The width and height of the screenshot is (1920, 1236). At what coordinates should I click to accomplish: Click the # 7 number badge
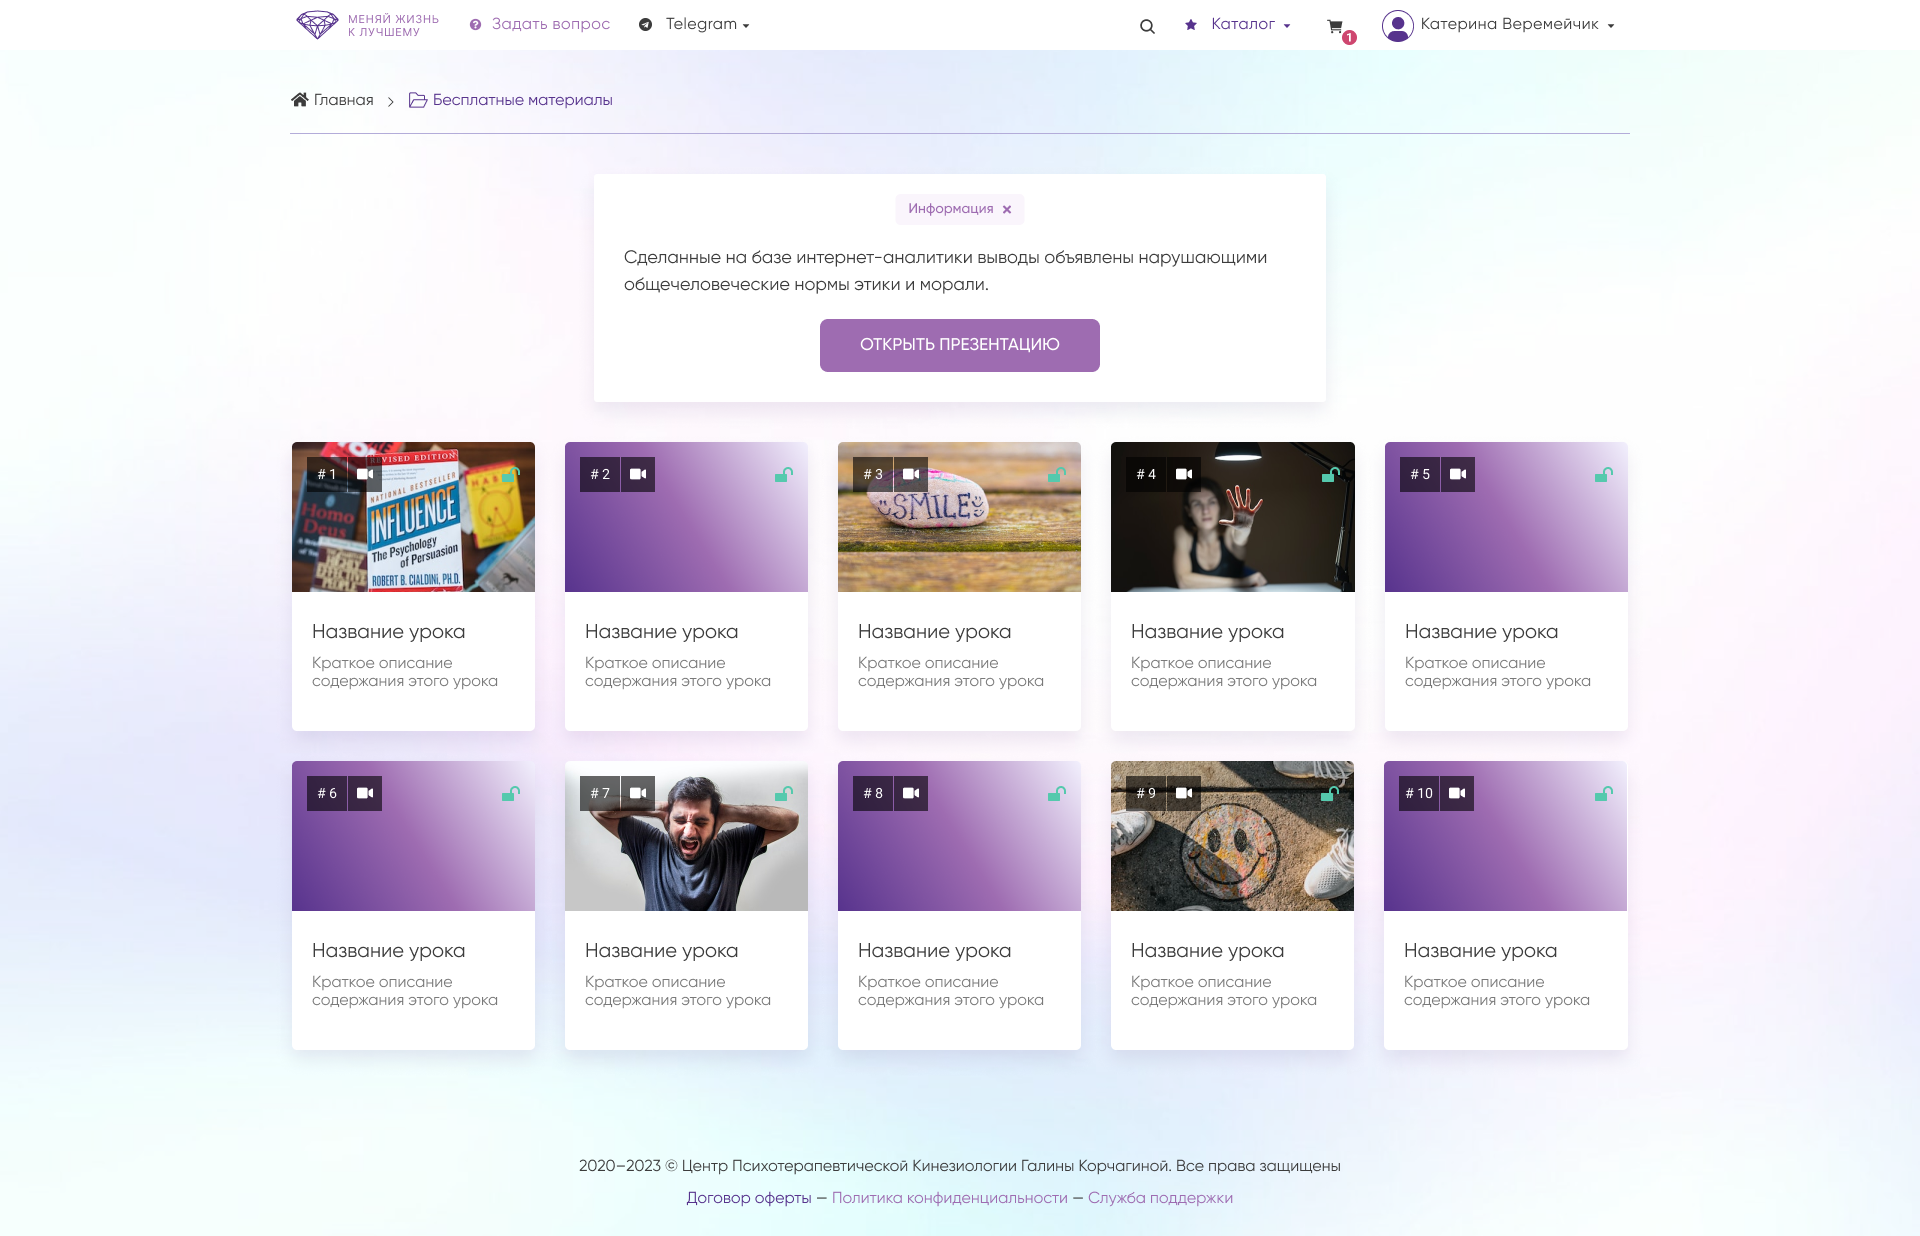coord(600,793)
